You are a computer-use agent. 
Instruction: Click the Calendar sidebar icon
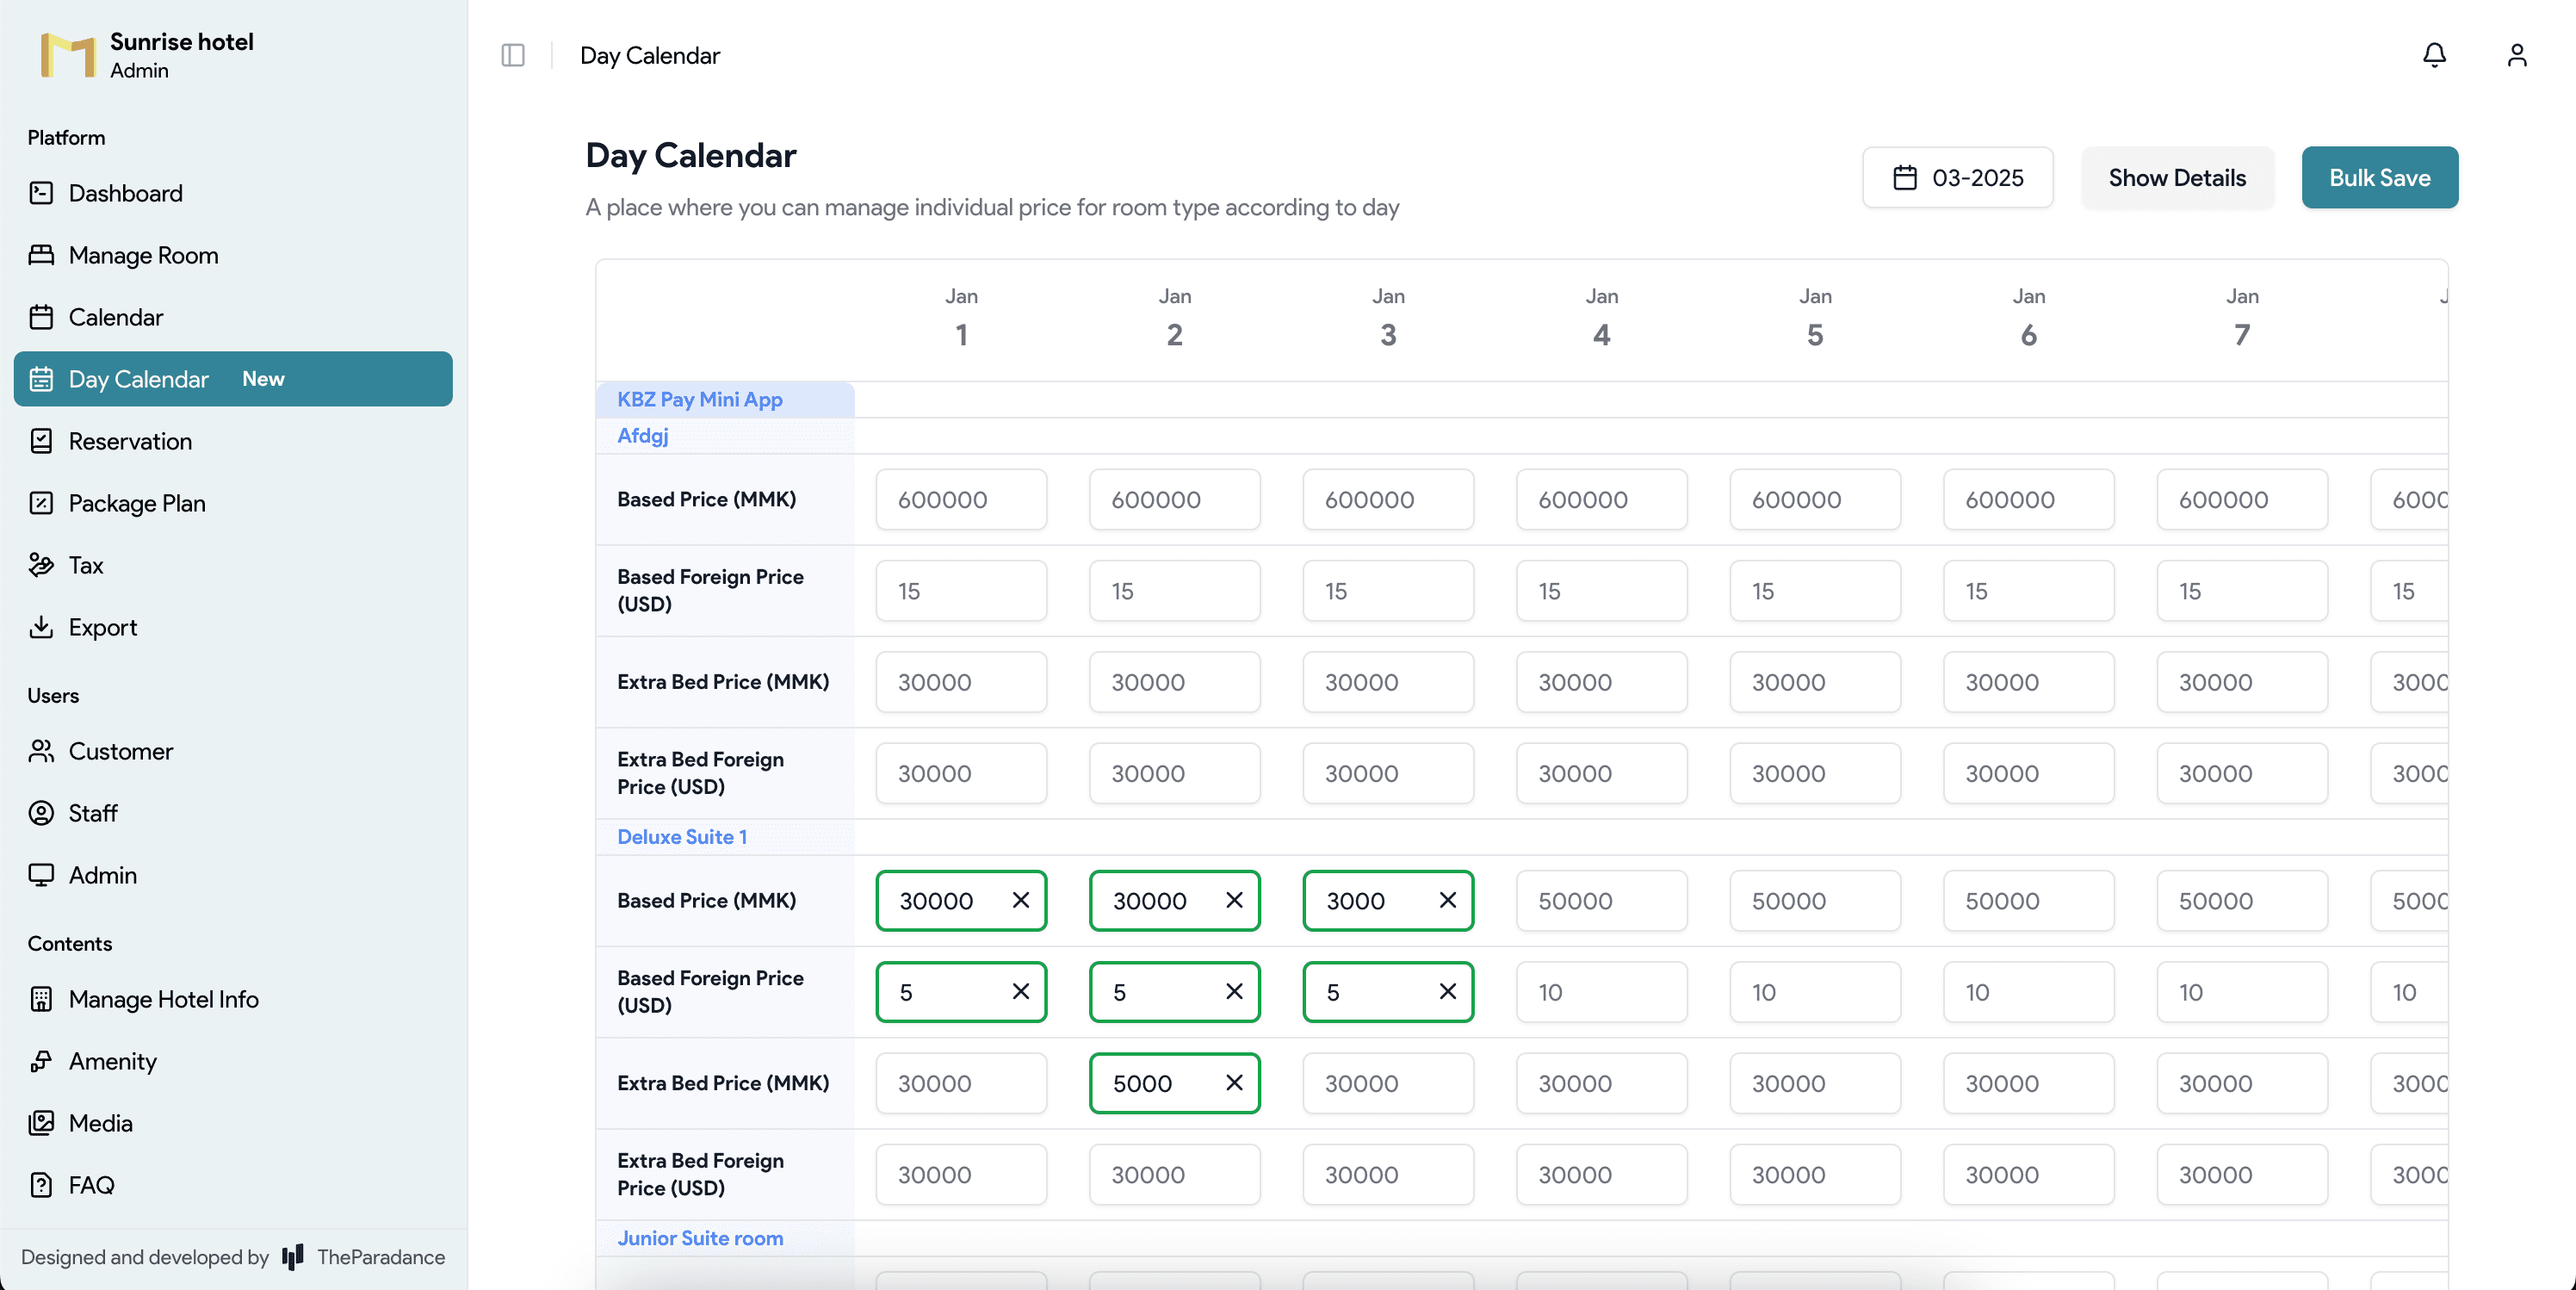coord(41,317)
